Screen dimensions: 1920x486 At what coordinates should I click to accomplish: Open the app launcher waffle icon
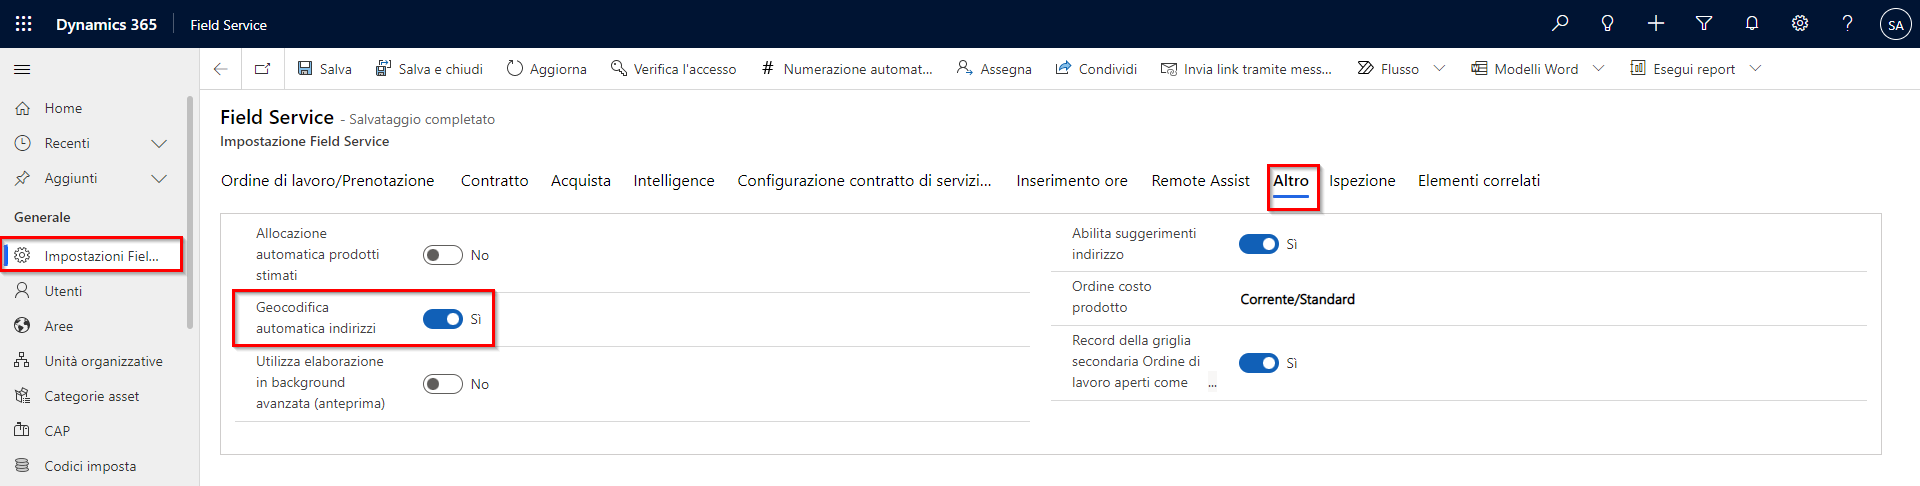pos(24,24)
